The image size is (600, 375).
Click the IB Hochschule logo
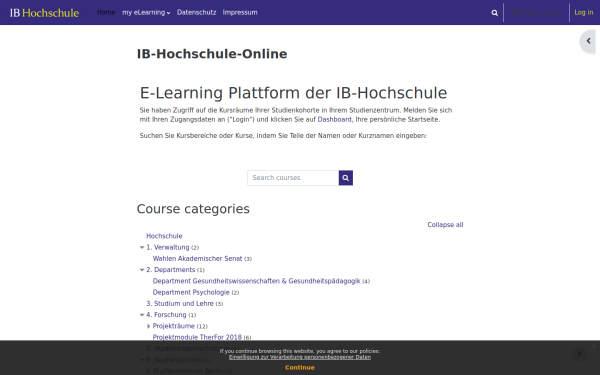coord(44,13)
